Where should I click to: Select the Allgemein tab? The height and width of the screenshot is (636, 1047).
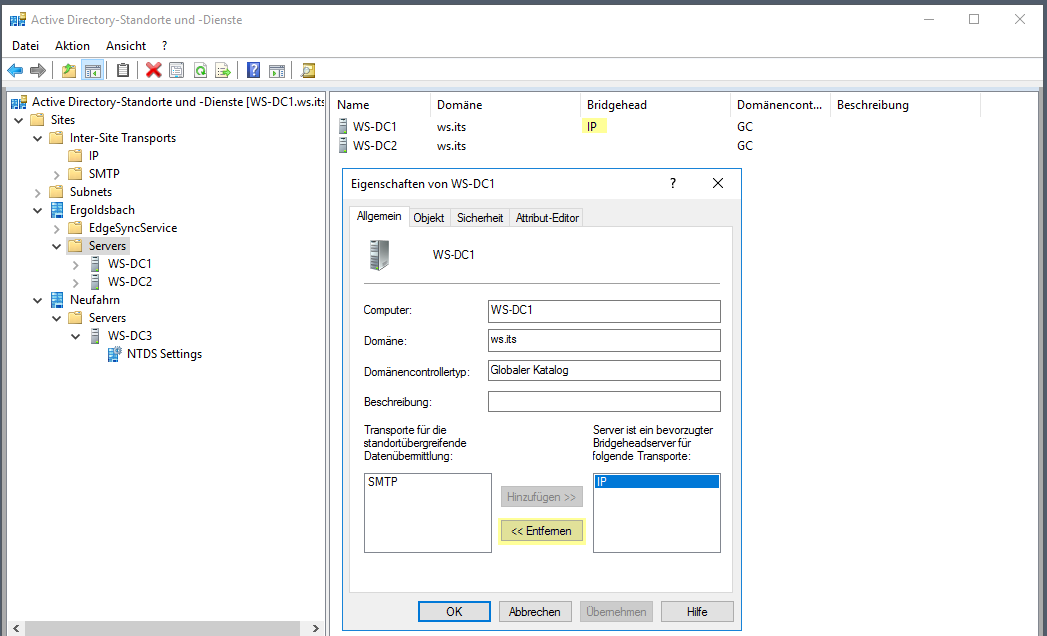[379, 216]
